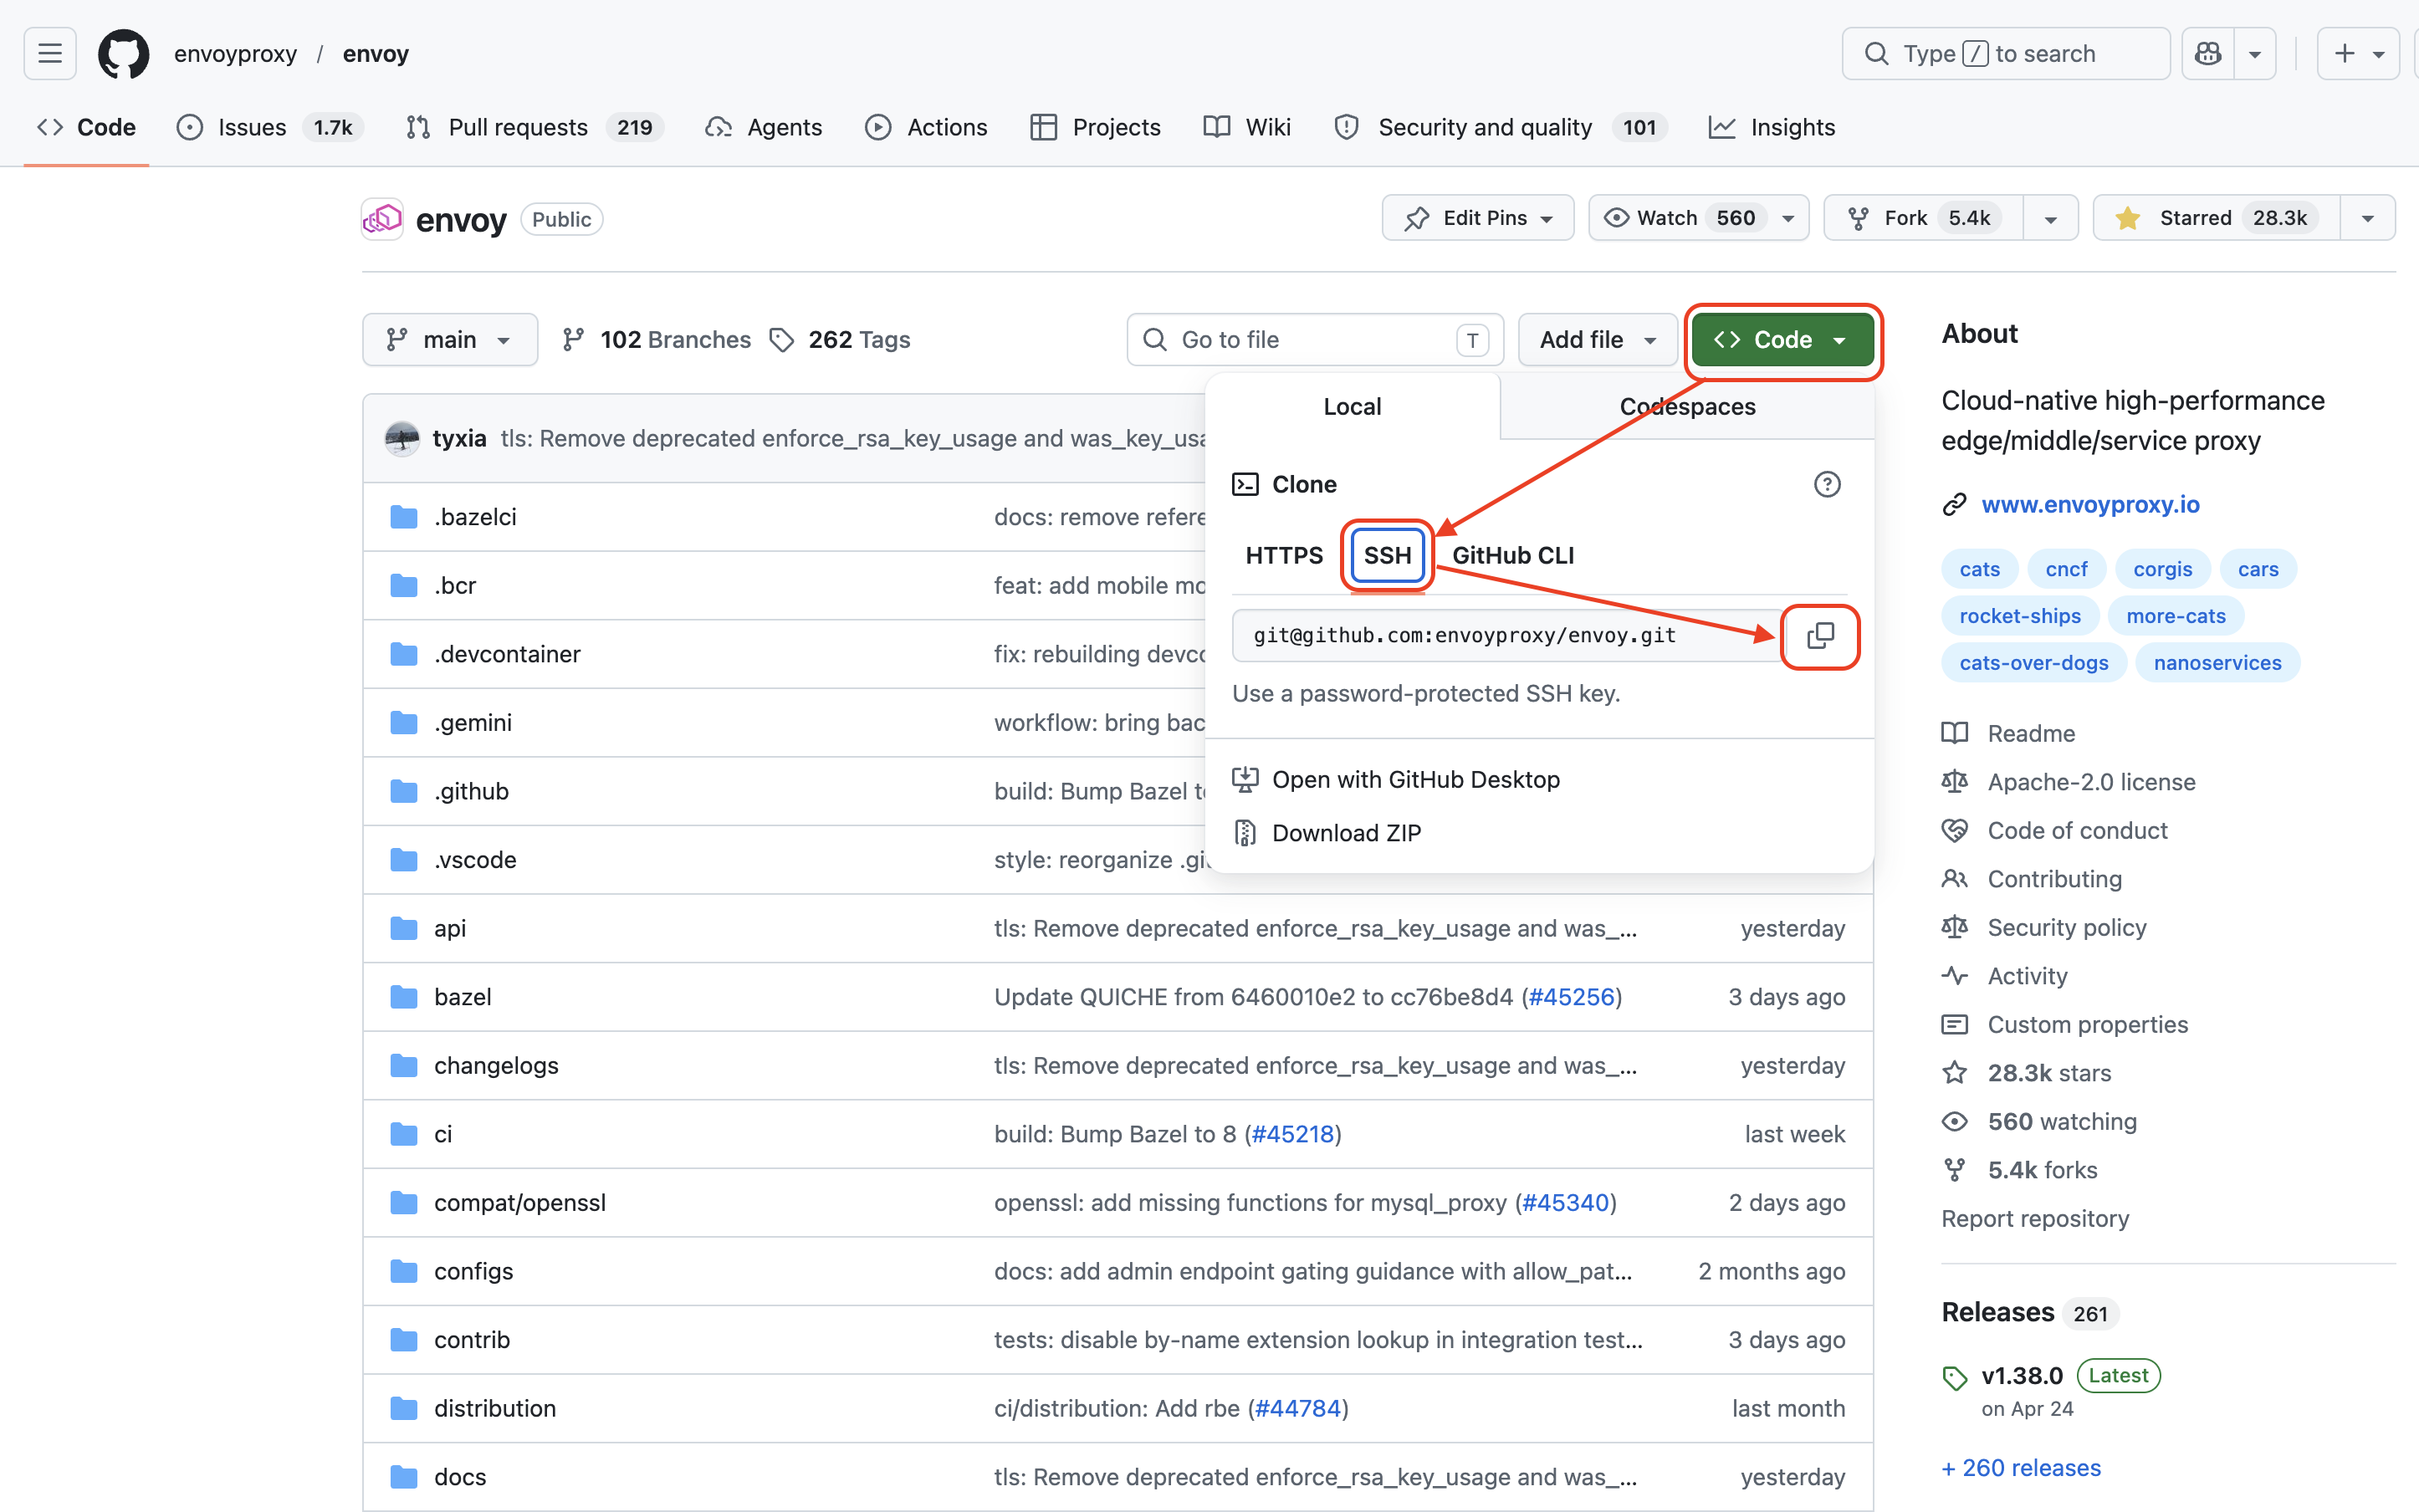Click the Type / to search box

pos(2005,53)
